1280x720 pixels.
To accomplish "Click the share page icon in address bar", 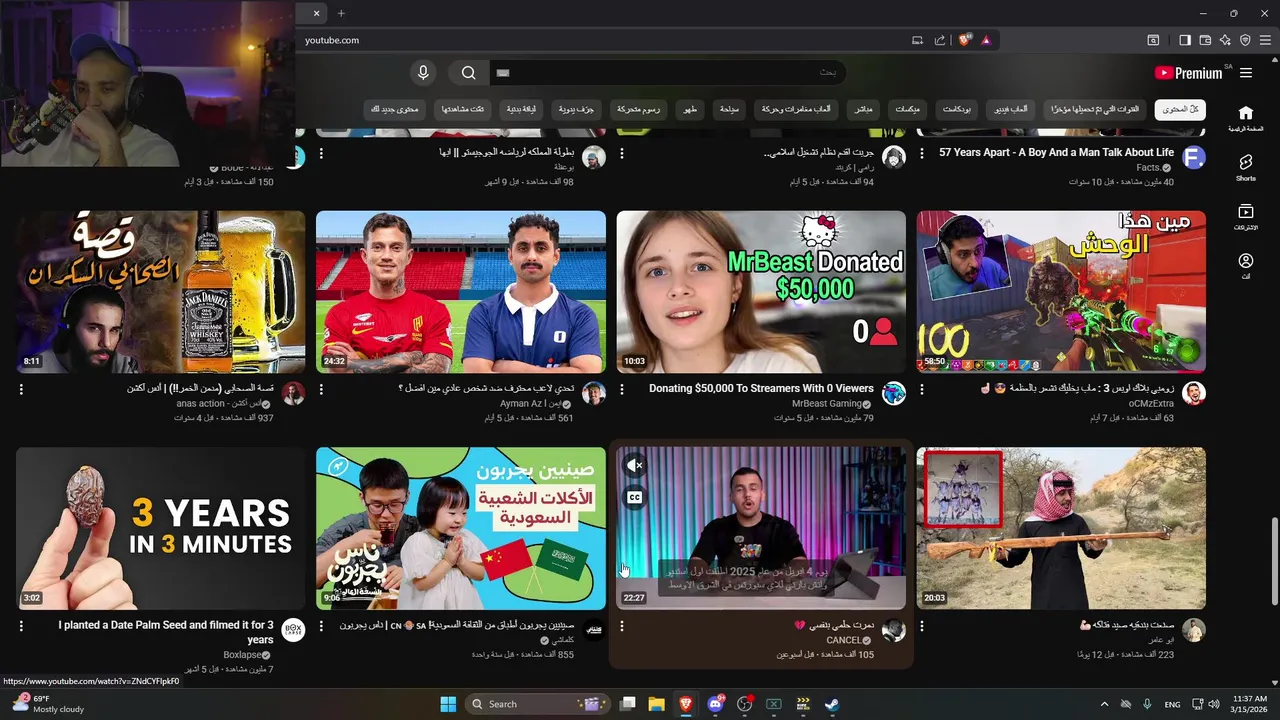I will point(940,40).
